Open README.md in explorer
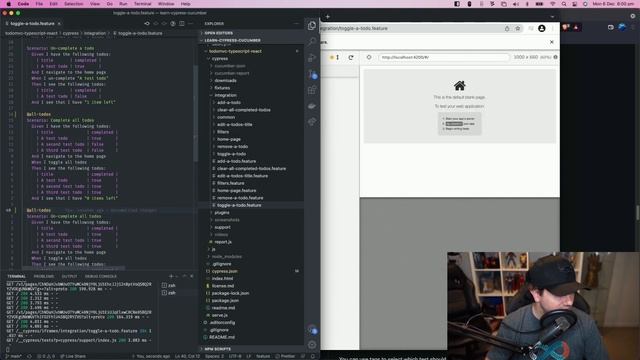Image resolution: width=640 pixels, height=360 pixels. 222,338
